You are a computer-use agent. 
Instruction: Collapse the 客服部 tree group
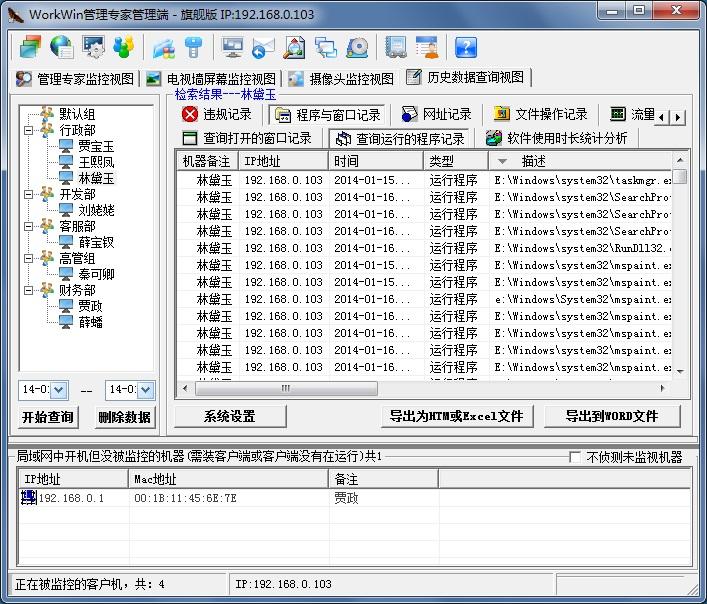pyautogui.click(x=28, y=226)
